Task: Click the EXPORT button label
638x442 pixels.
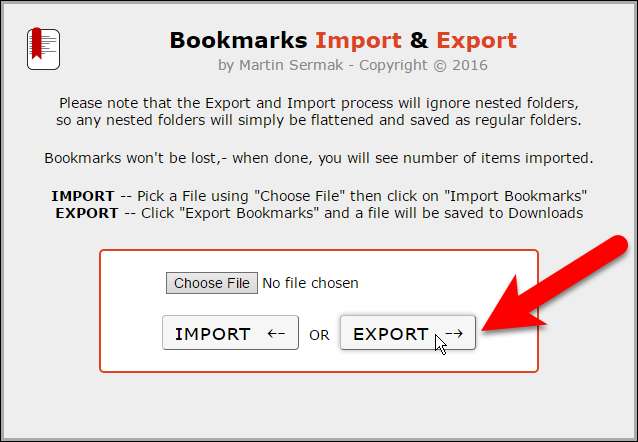Action: point(391,334)
